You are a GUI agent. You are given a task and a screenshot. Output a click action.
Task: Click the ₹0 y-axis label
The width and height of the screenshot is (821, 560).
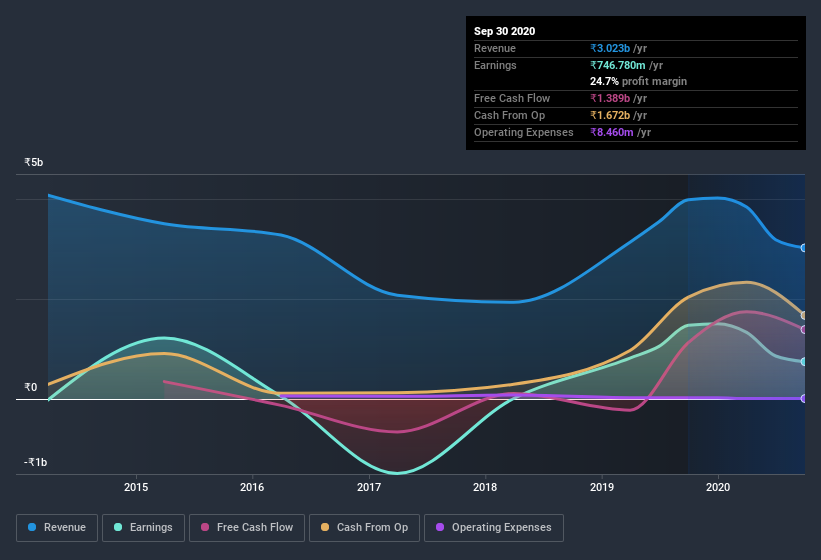(30, 387)
